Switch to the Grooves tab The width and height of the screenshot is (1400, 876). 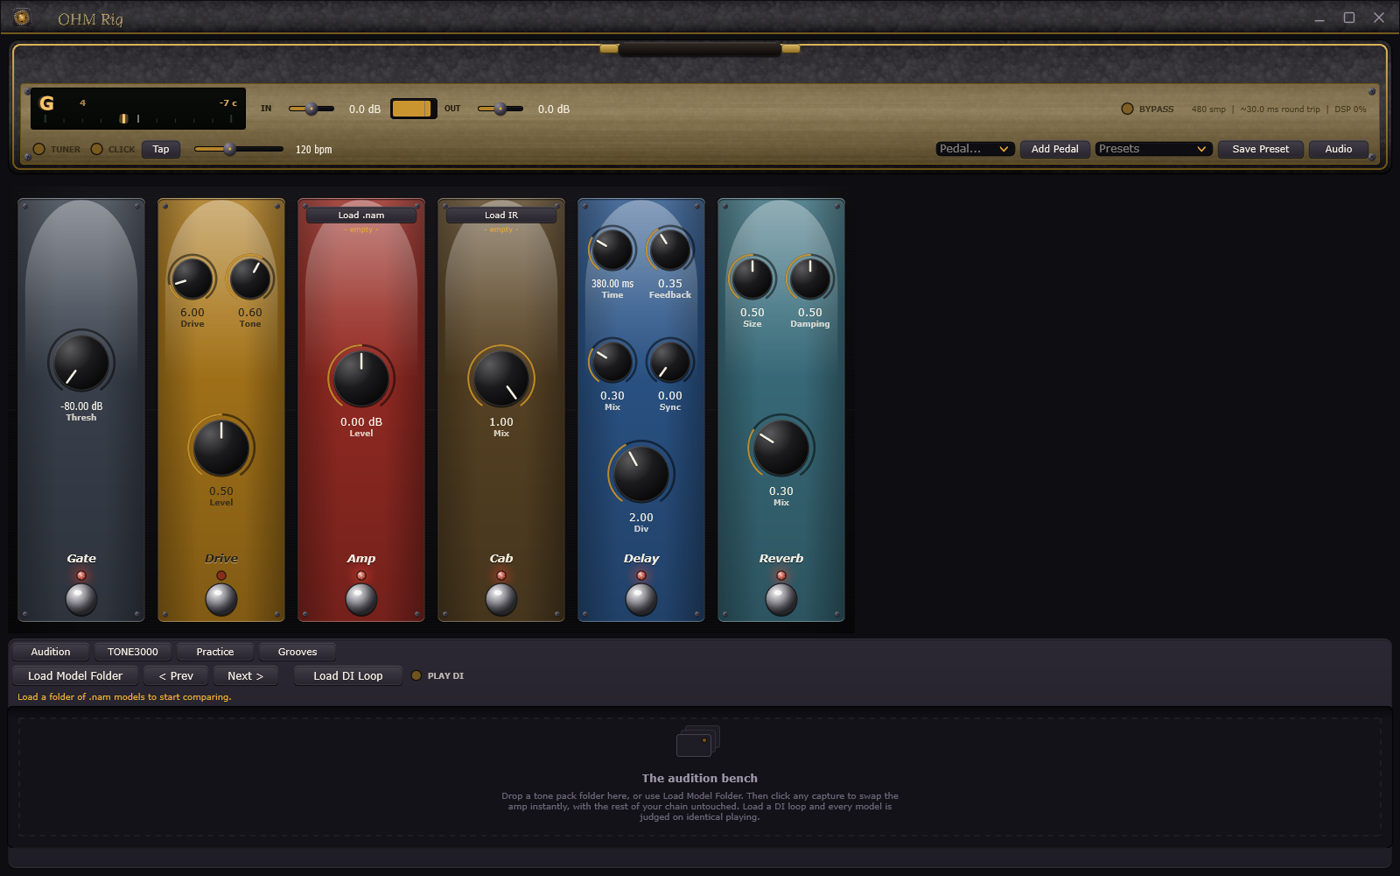coord(297,652)
